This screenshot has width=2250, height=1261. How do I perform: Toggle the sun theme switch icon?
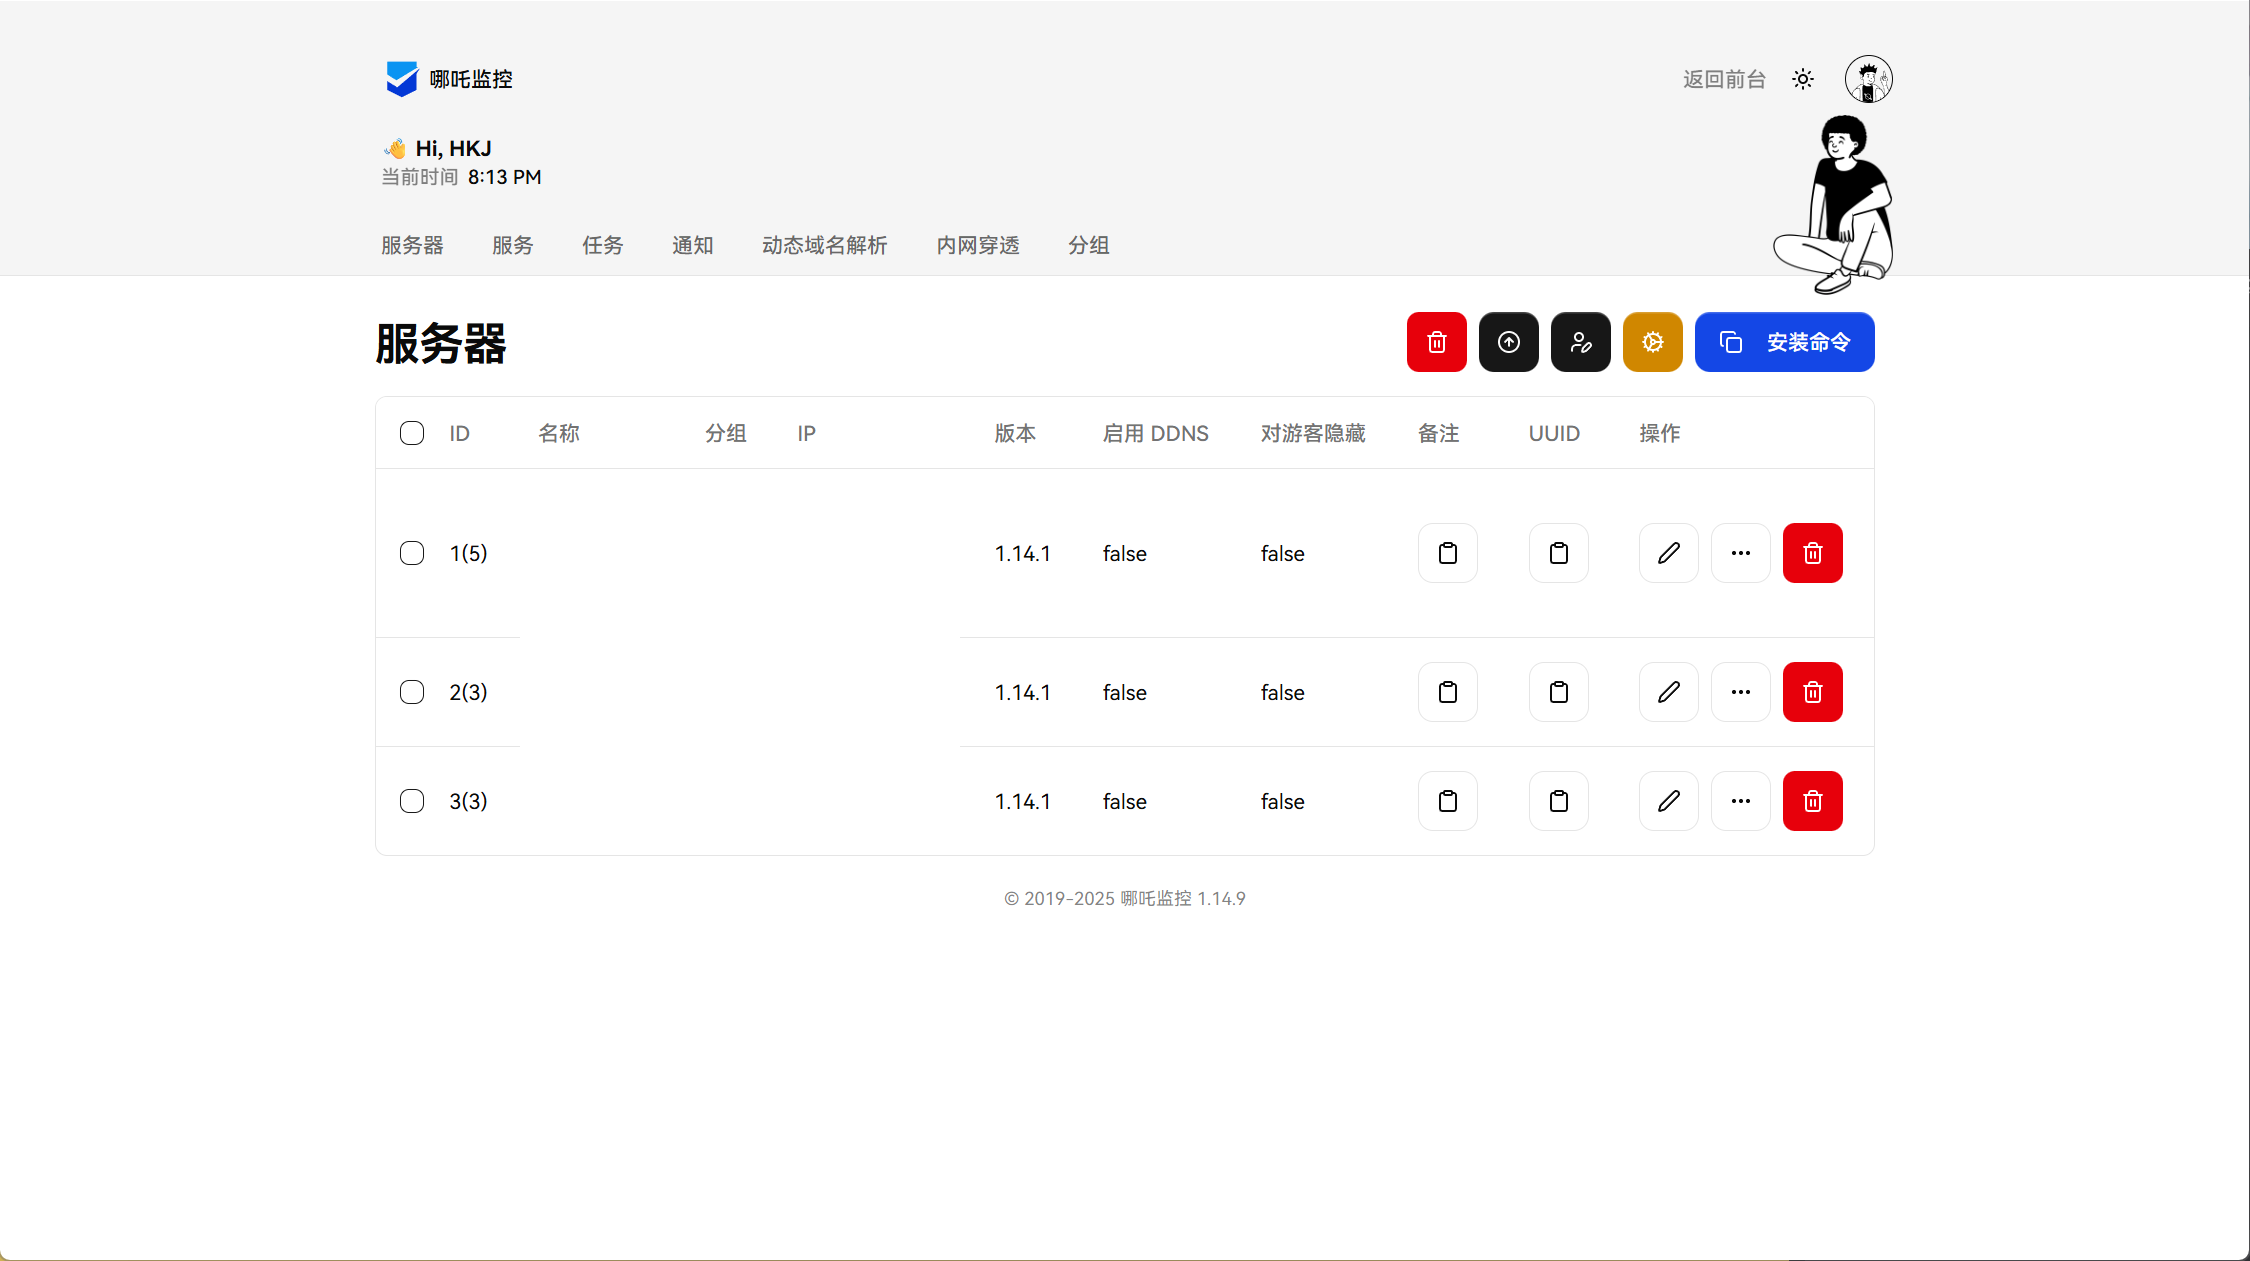pyautogui.click(x=1802, y=79)
